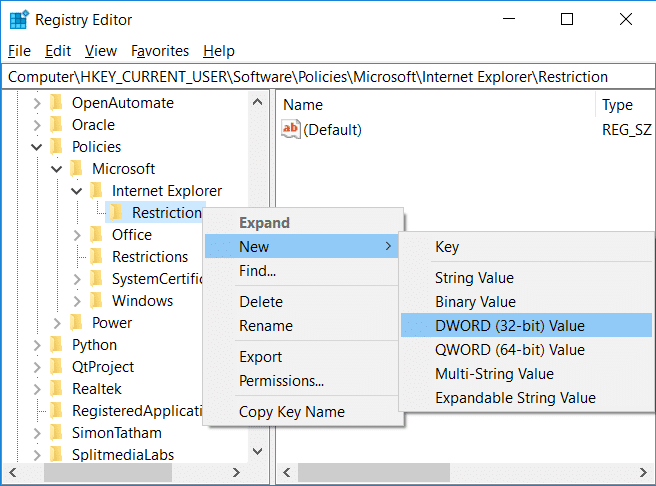Viewport: 656px width, 486px height.
Task: Click the Name column header
Action: click(303, 105)
